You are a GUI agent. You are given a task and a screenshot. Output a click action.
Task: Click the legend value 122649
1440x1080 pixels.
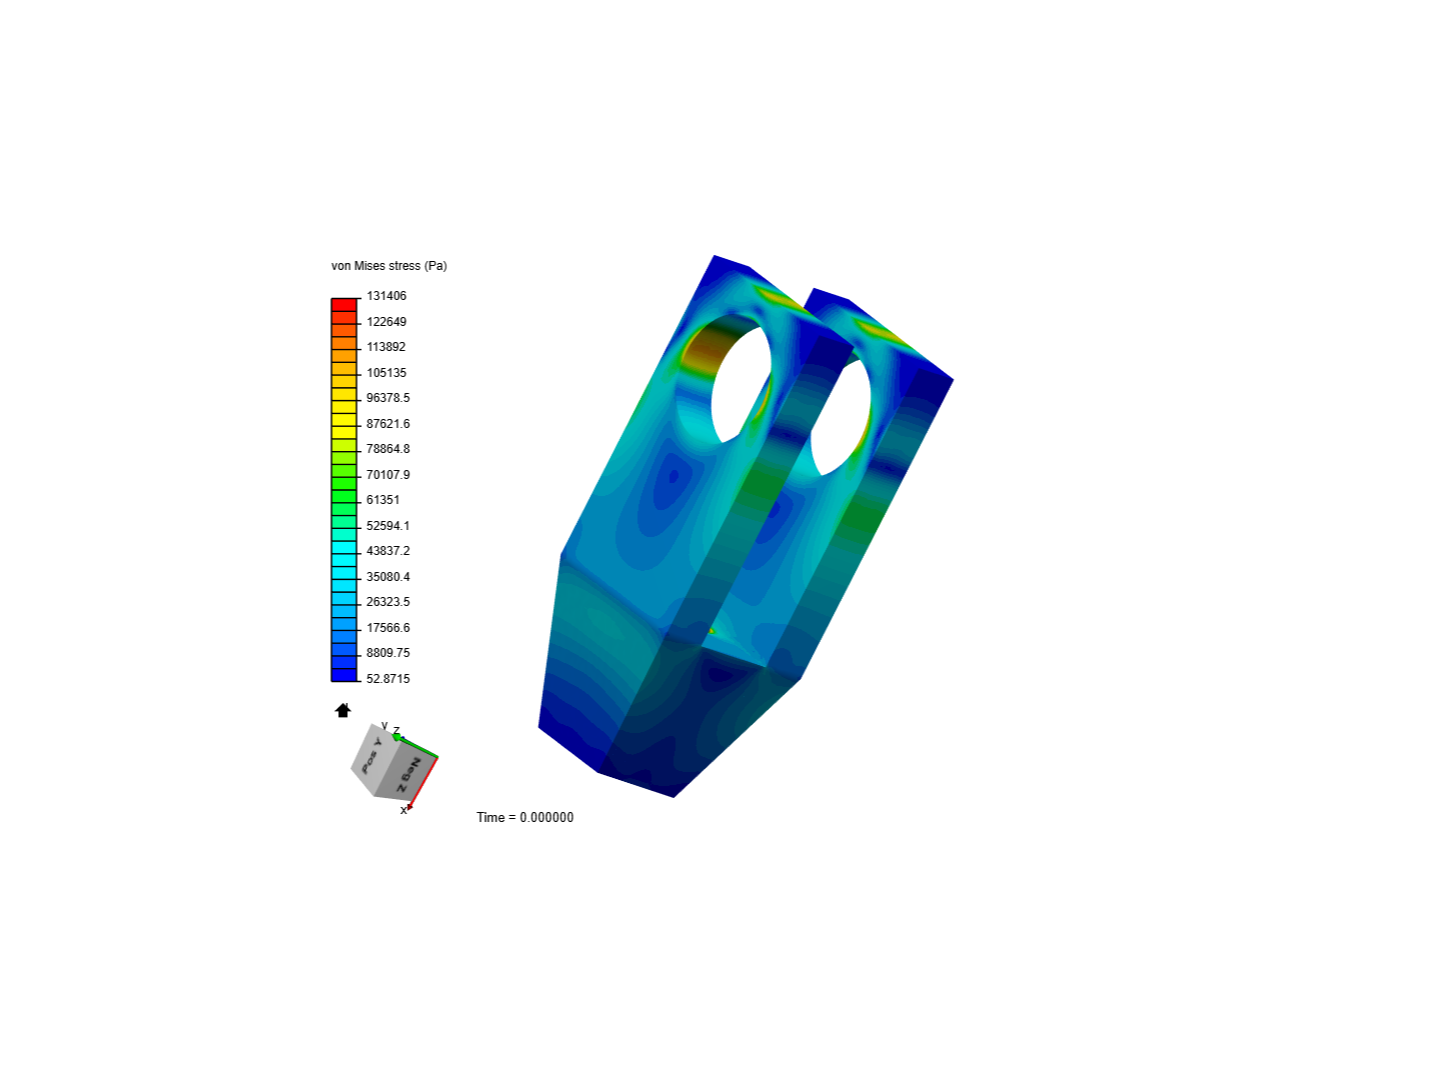[386, 322]
